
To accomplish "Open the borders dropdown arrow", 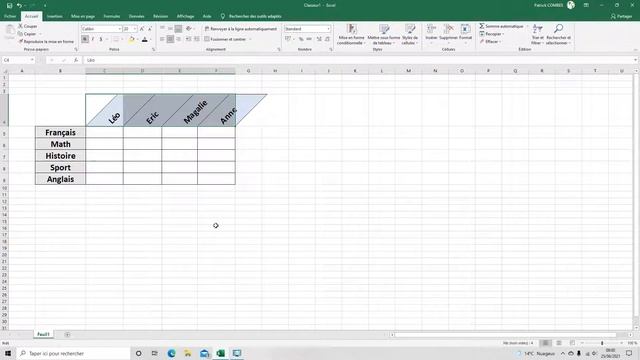I will (122, 40).
